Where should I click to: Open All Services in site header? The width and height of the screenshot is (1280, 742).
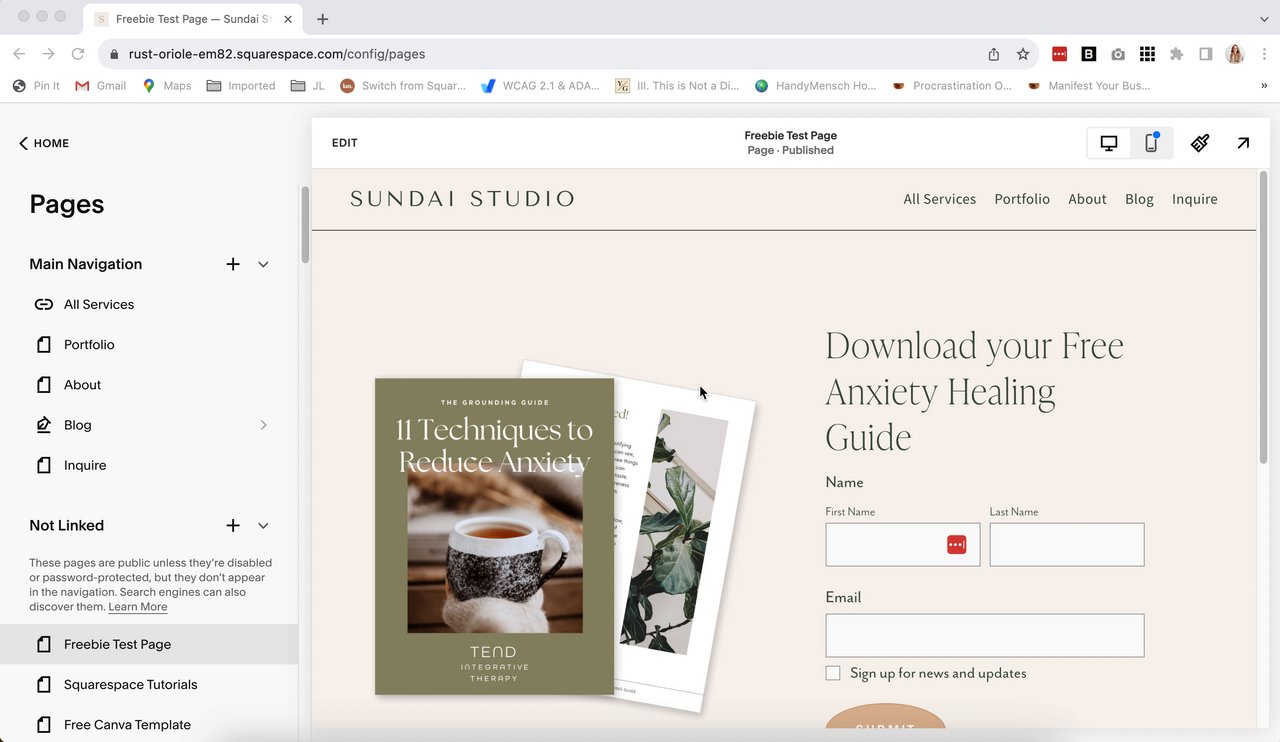point(940,199)
